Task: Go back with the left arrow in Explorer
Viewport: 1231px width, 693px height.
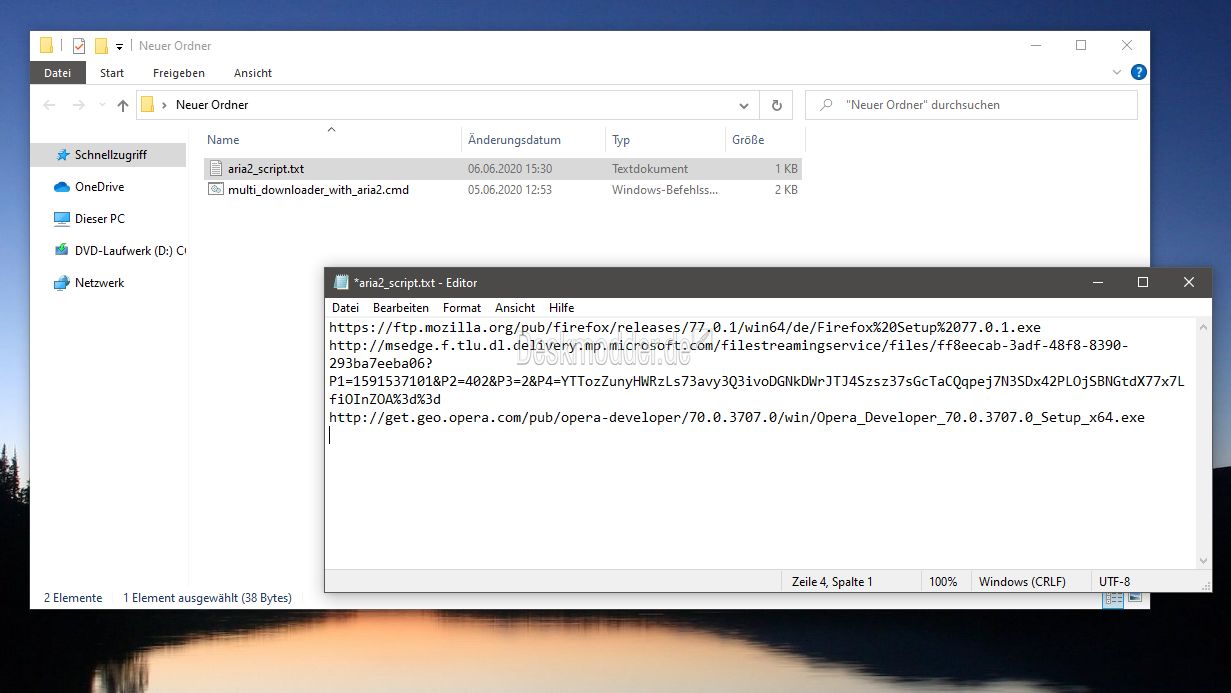Action: point(49,105)
